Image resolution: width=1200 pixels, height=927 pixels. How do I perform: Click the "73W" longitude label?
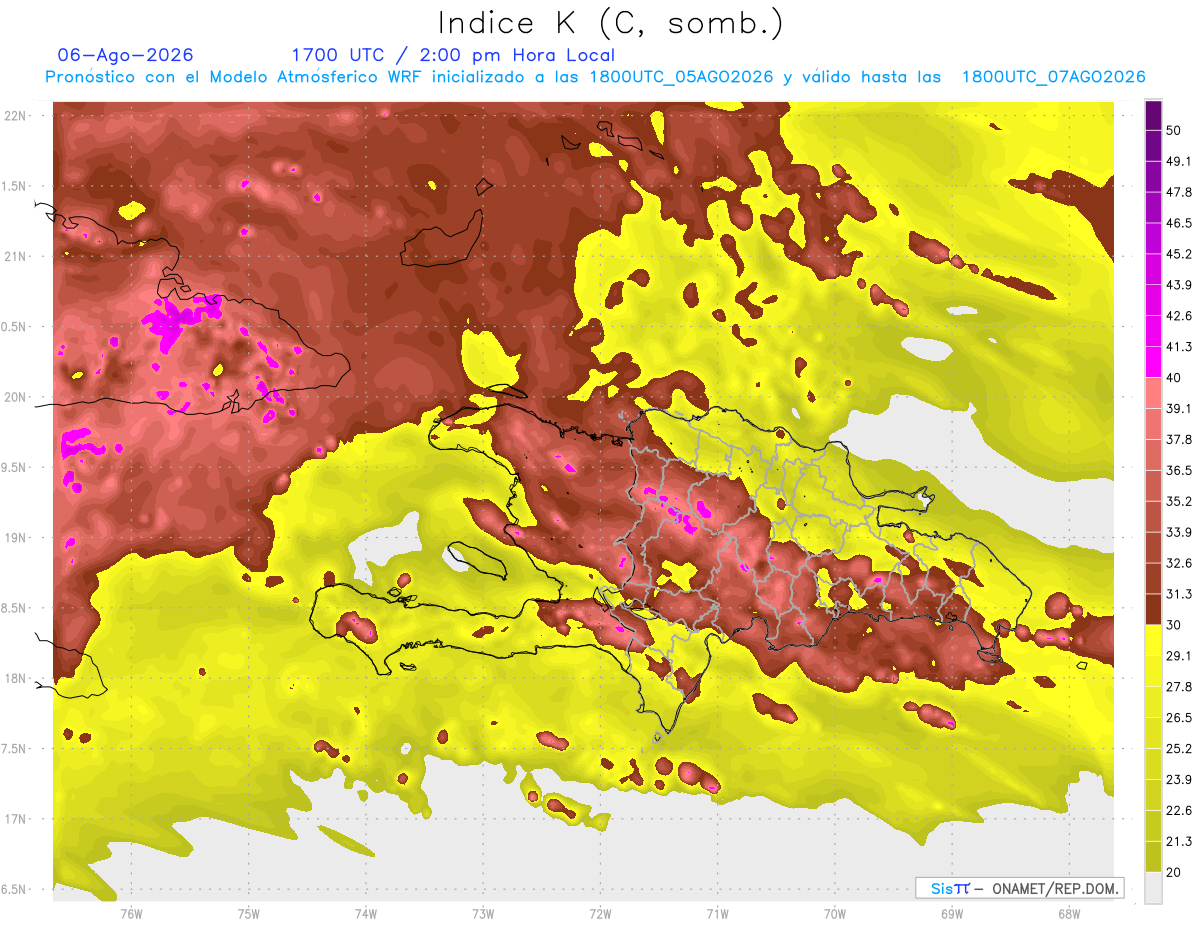point(483,913)
